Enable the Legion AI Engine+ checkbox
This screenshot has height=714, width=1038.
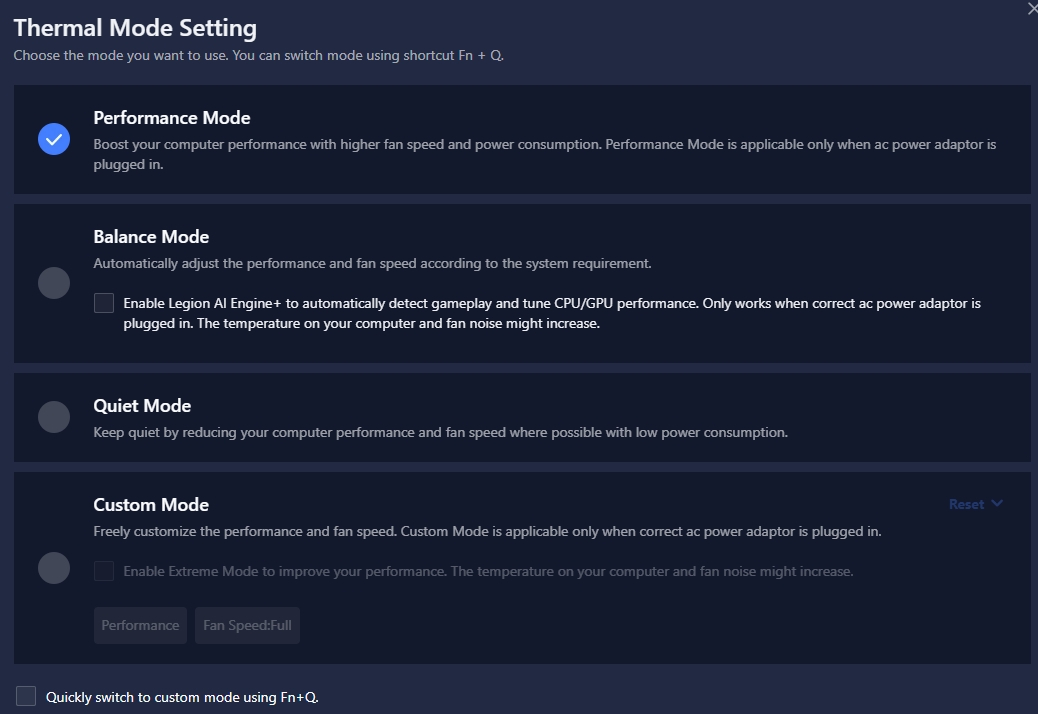point(104,303)
